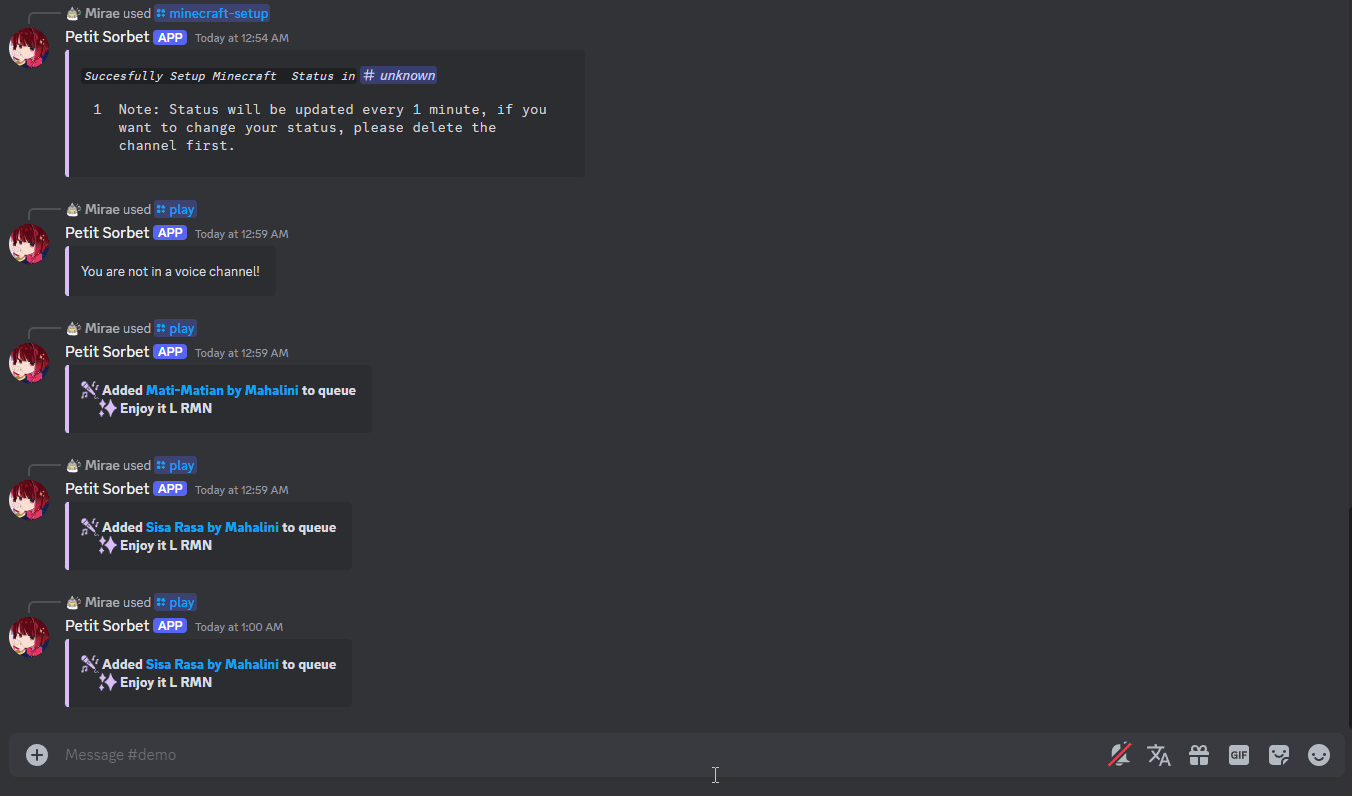This screenshot has height=796, width=1352.
Task: Open the GIF picker
Action: tap(1239, 755)
